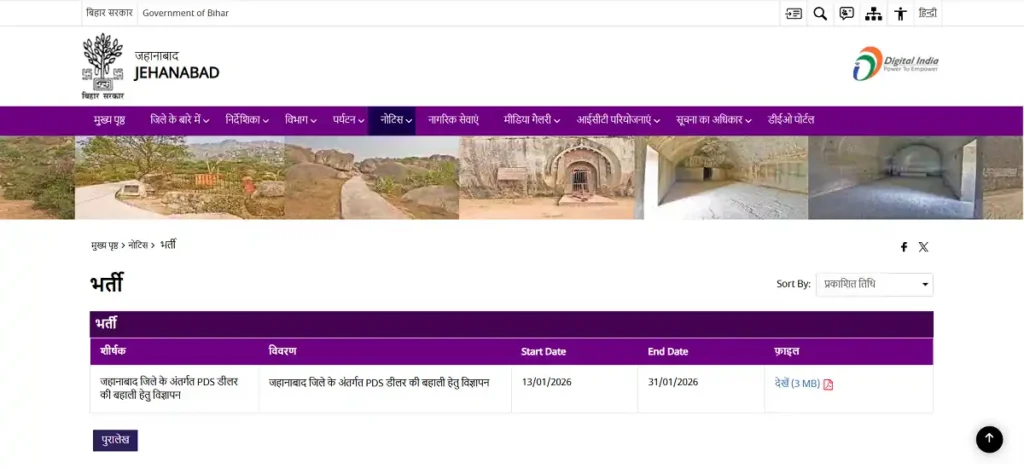This screenshot has width=1024, height=468.
Task: Switch language using हिन्दी toggle
Action: tap(928, 13)
